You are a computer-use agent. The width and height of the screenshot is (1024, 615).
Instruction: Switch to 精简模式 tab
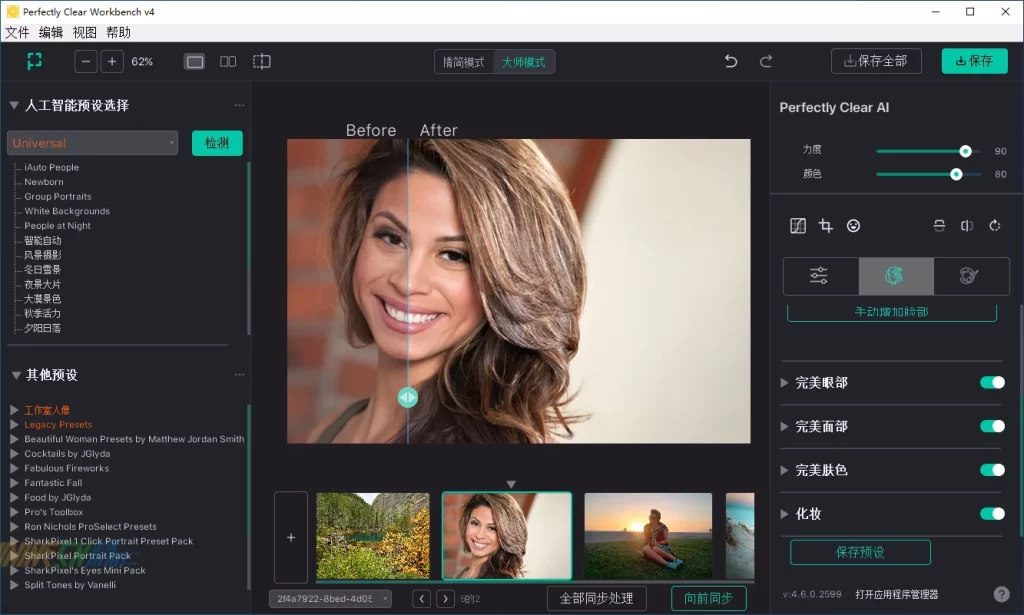tap(464, 62)
